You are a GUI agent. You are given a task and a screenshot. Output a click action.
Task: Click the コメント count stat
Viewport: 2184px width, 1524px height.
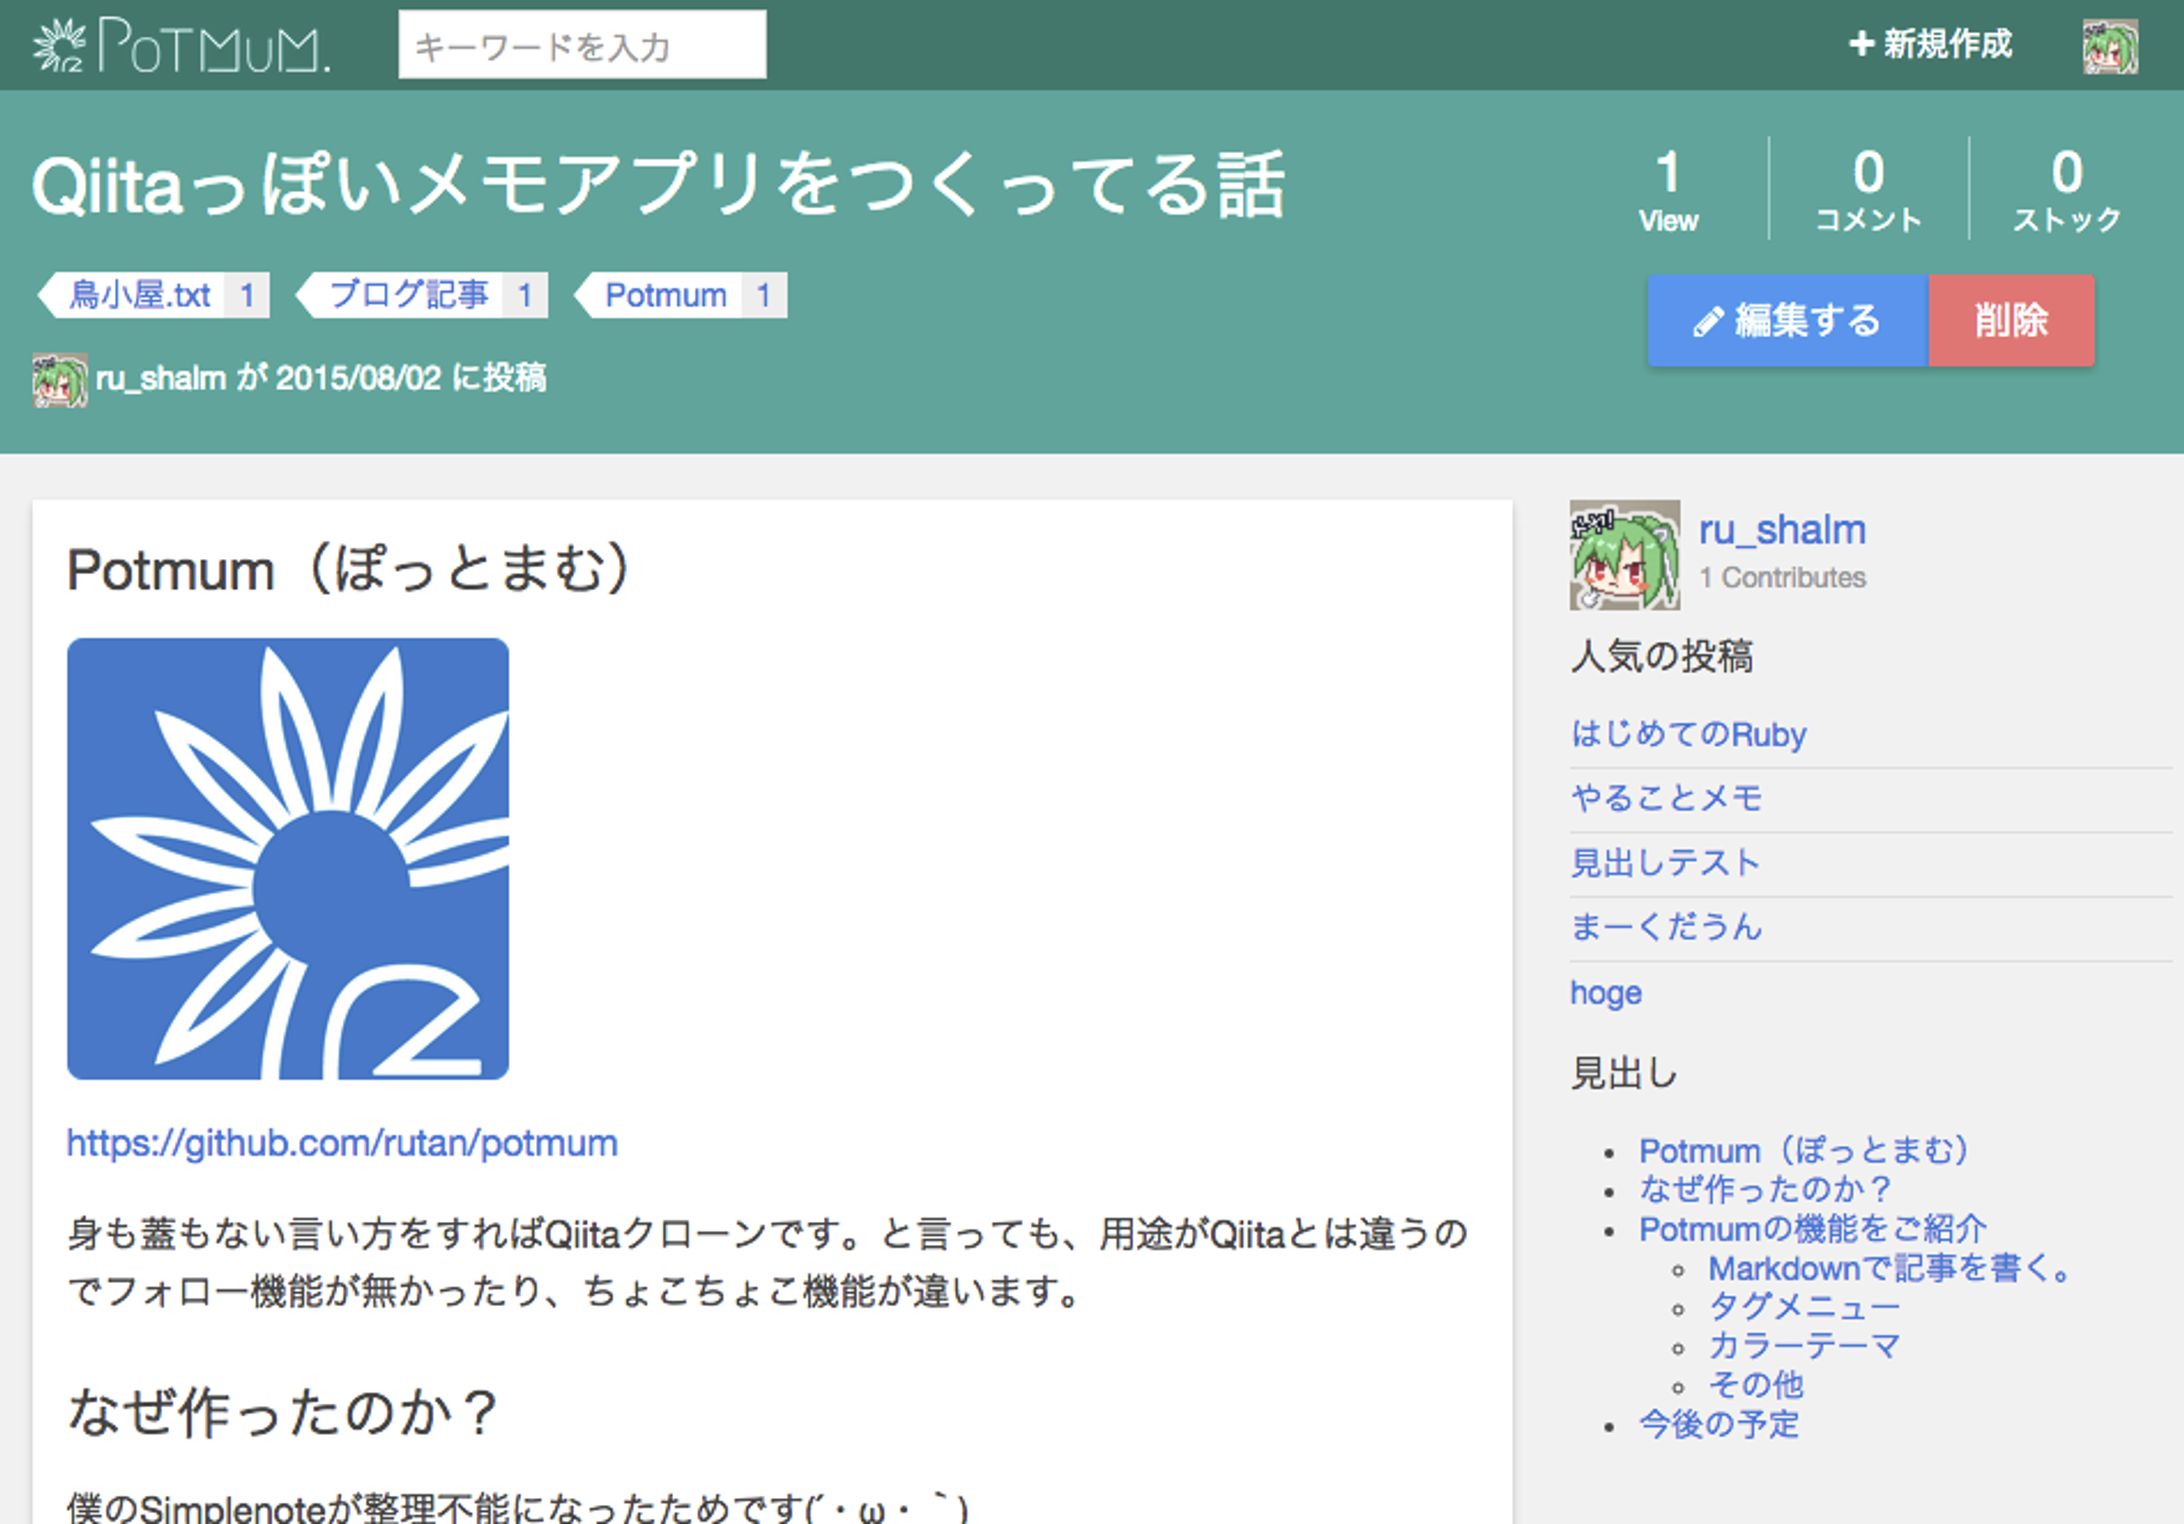click(1868, 190)
